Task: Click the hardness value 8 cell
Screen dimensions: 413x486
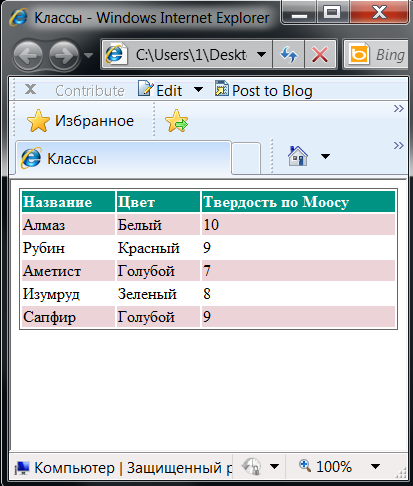Action: (298, 294)
